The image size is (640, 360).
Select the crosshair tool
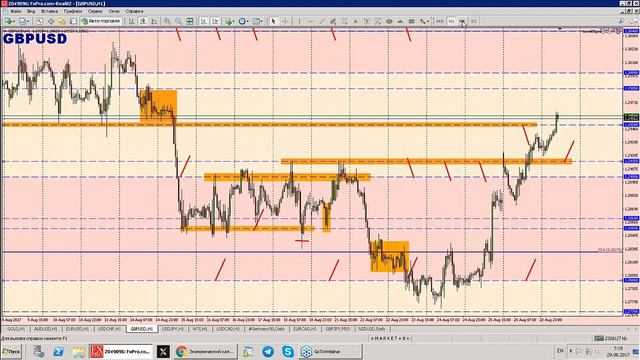285,21
